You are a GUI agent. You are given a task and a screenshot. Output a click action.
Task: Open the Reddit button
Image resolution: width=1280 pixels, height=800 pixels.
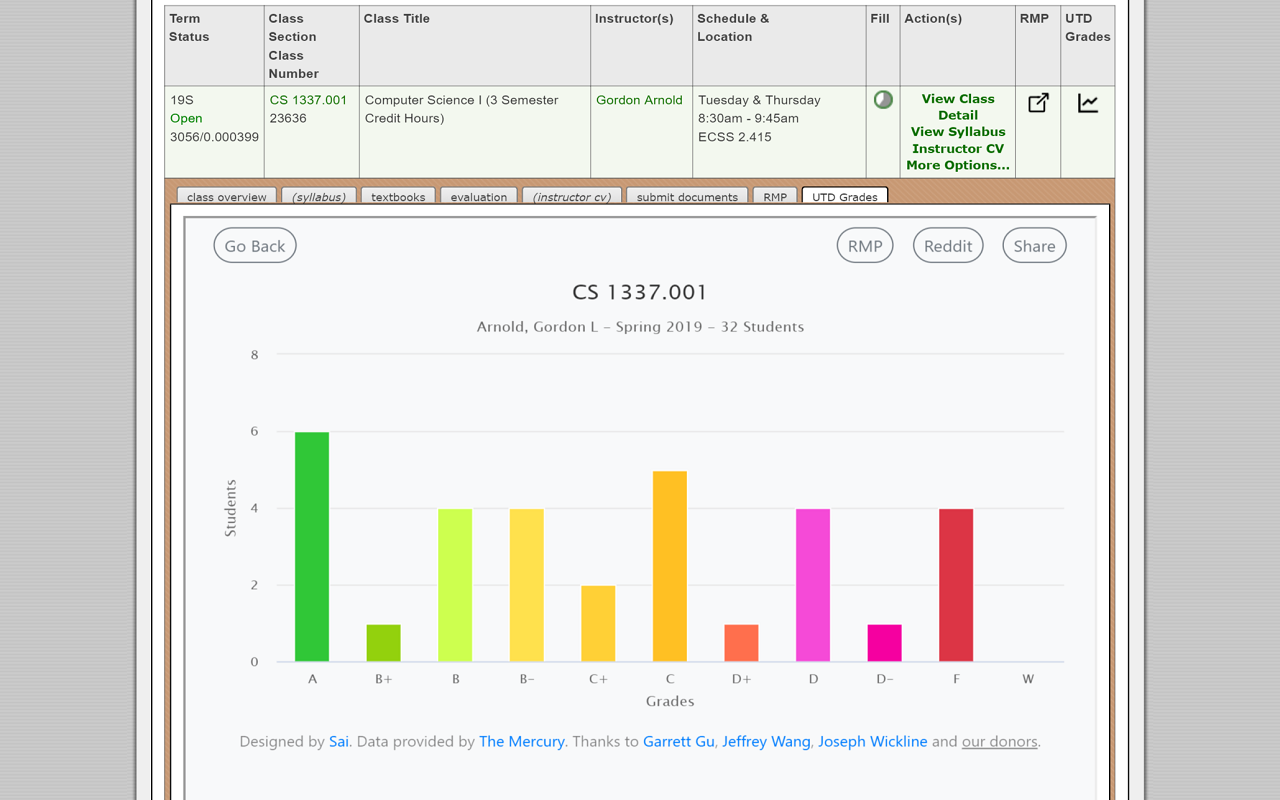948,246
